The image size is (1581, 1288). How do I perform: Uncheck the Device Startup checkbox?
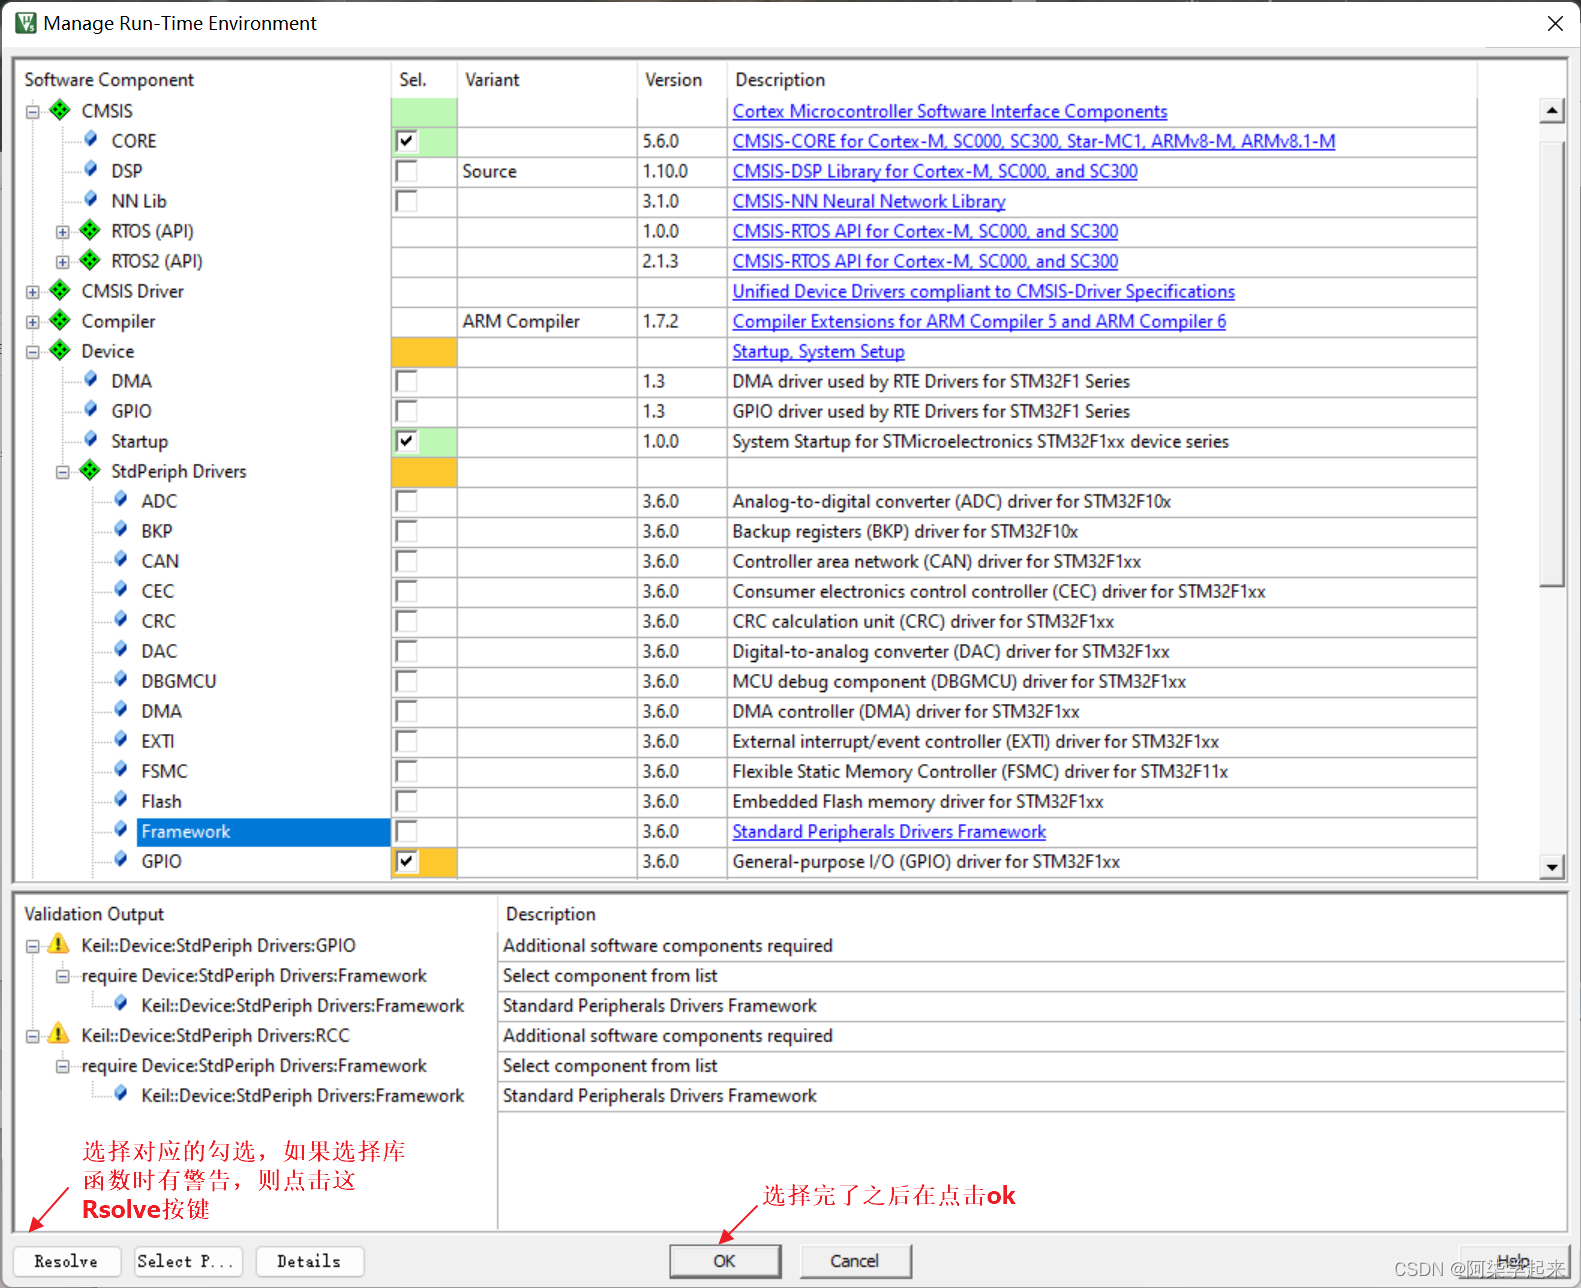point(406,441)
